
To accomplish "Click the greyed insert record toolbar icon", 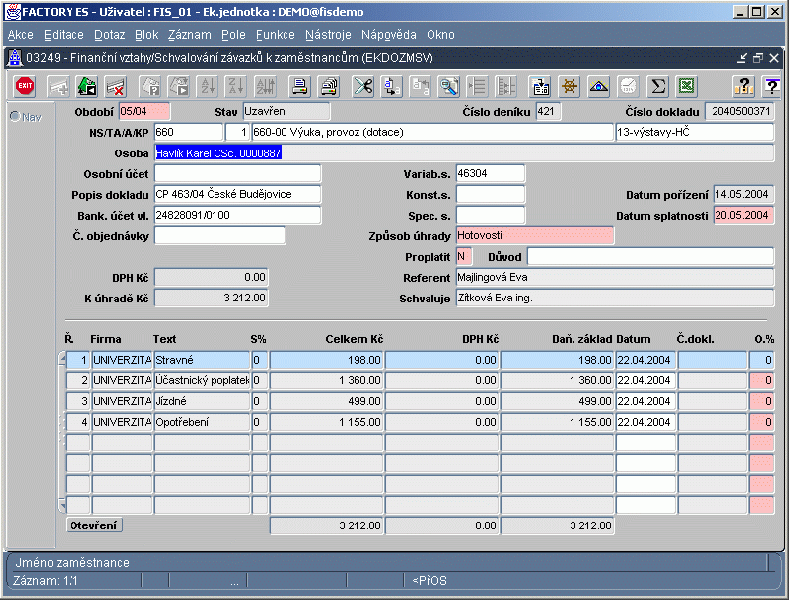I will tap(58, 86).
